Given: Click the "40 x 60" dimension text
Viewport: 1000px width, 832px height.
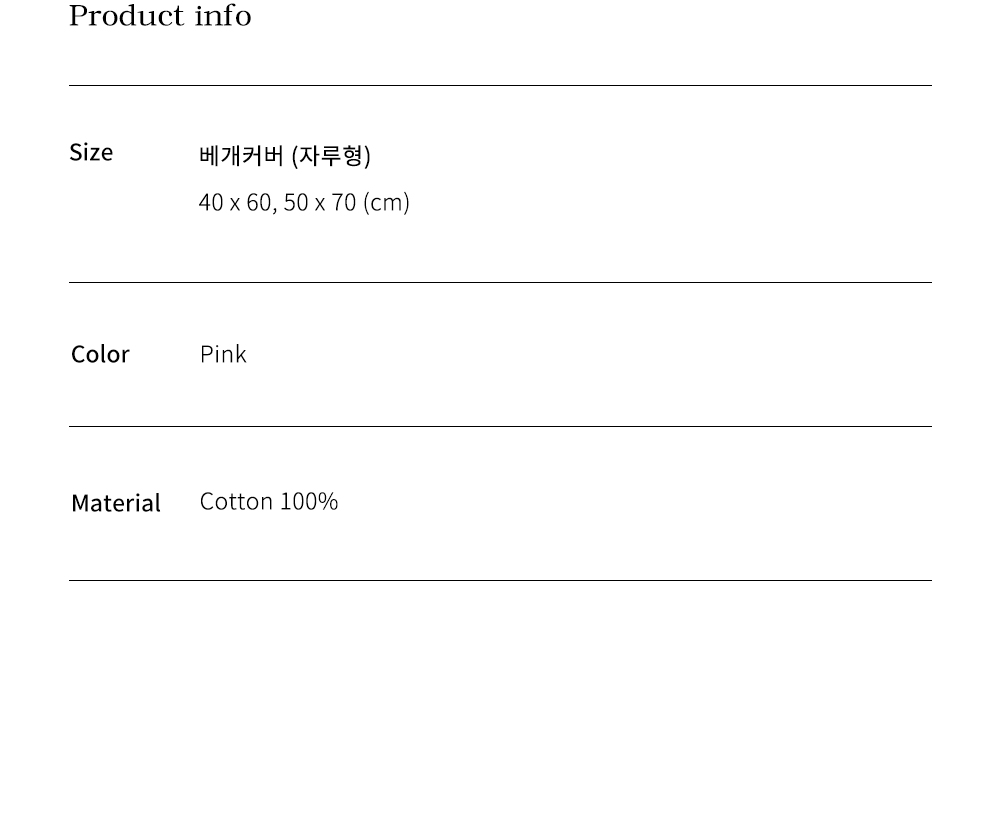Looking at the screenshot, I should 235,203.
